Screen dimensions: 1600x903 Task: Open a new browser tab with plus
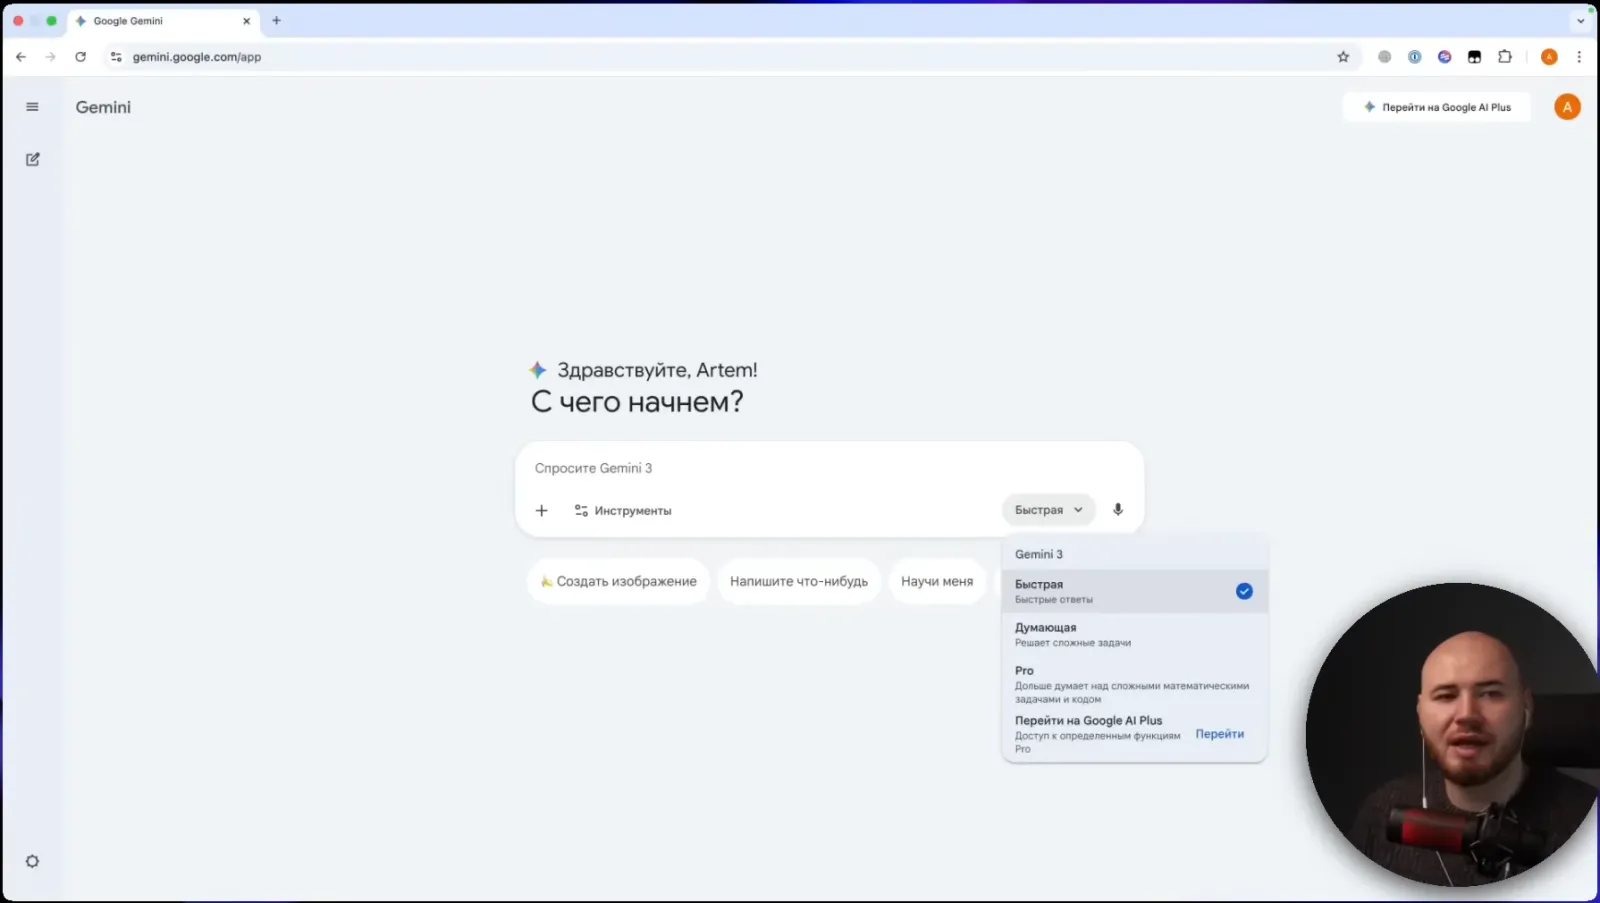(x=277, y=20)
